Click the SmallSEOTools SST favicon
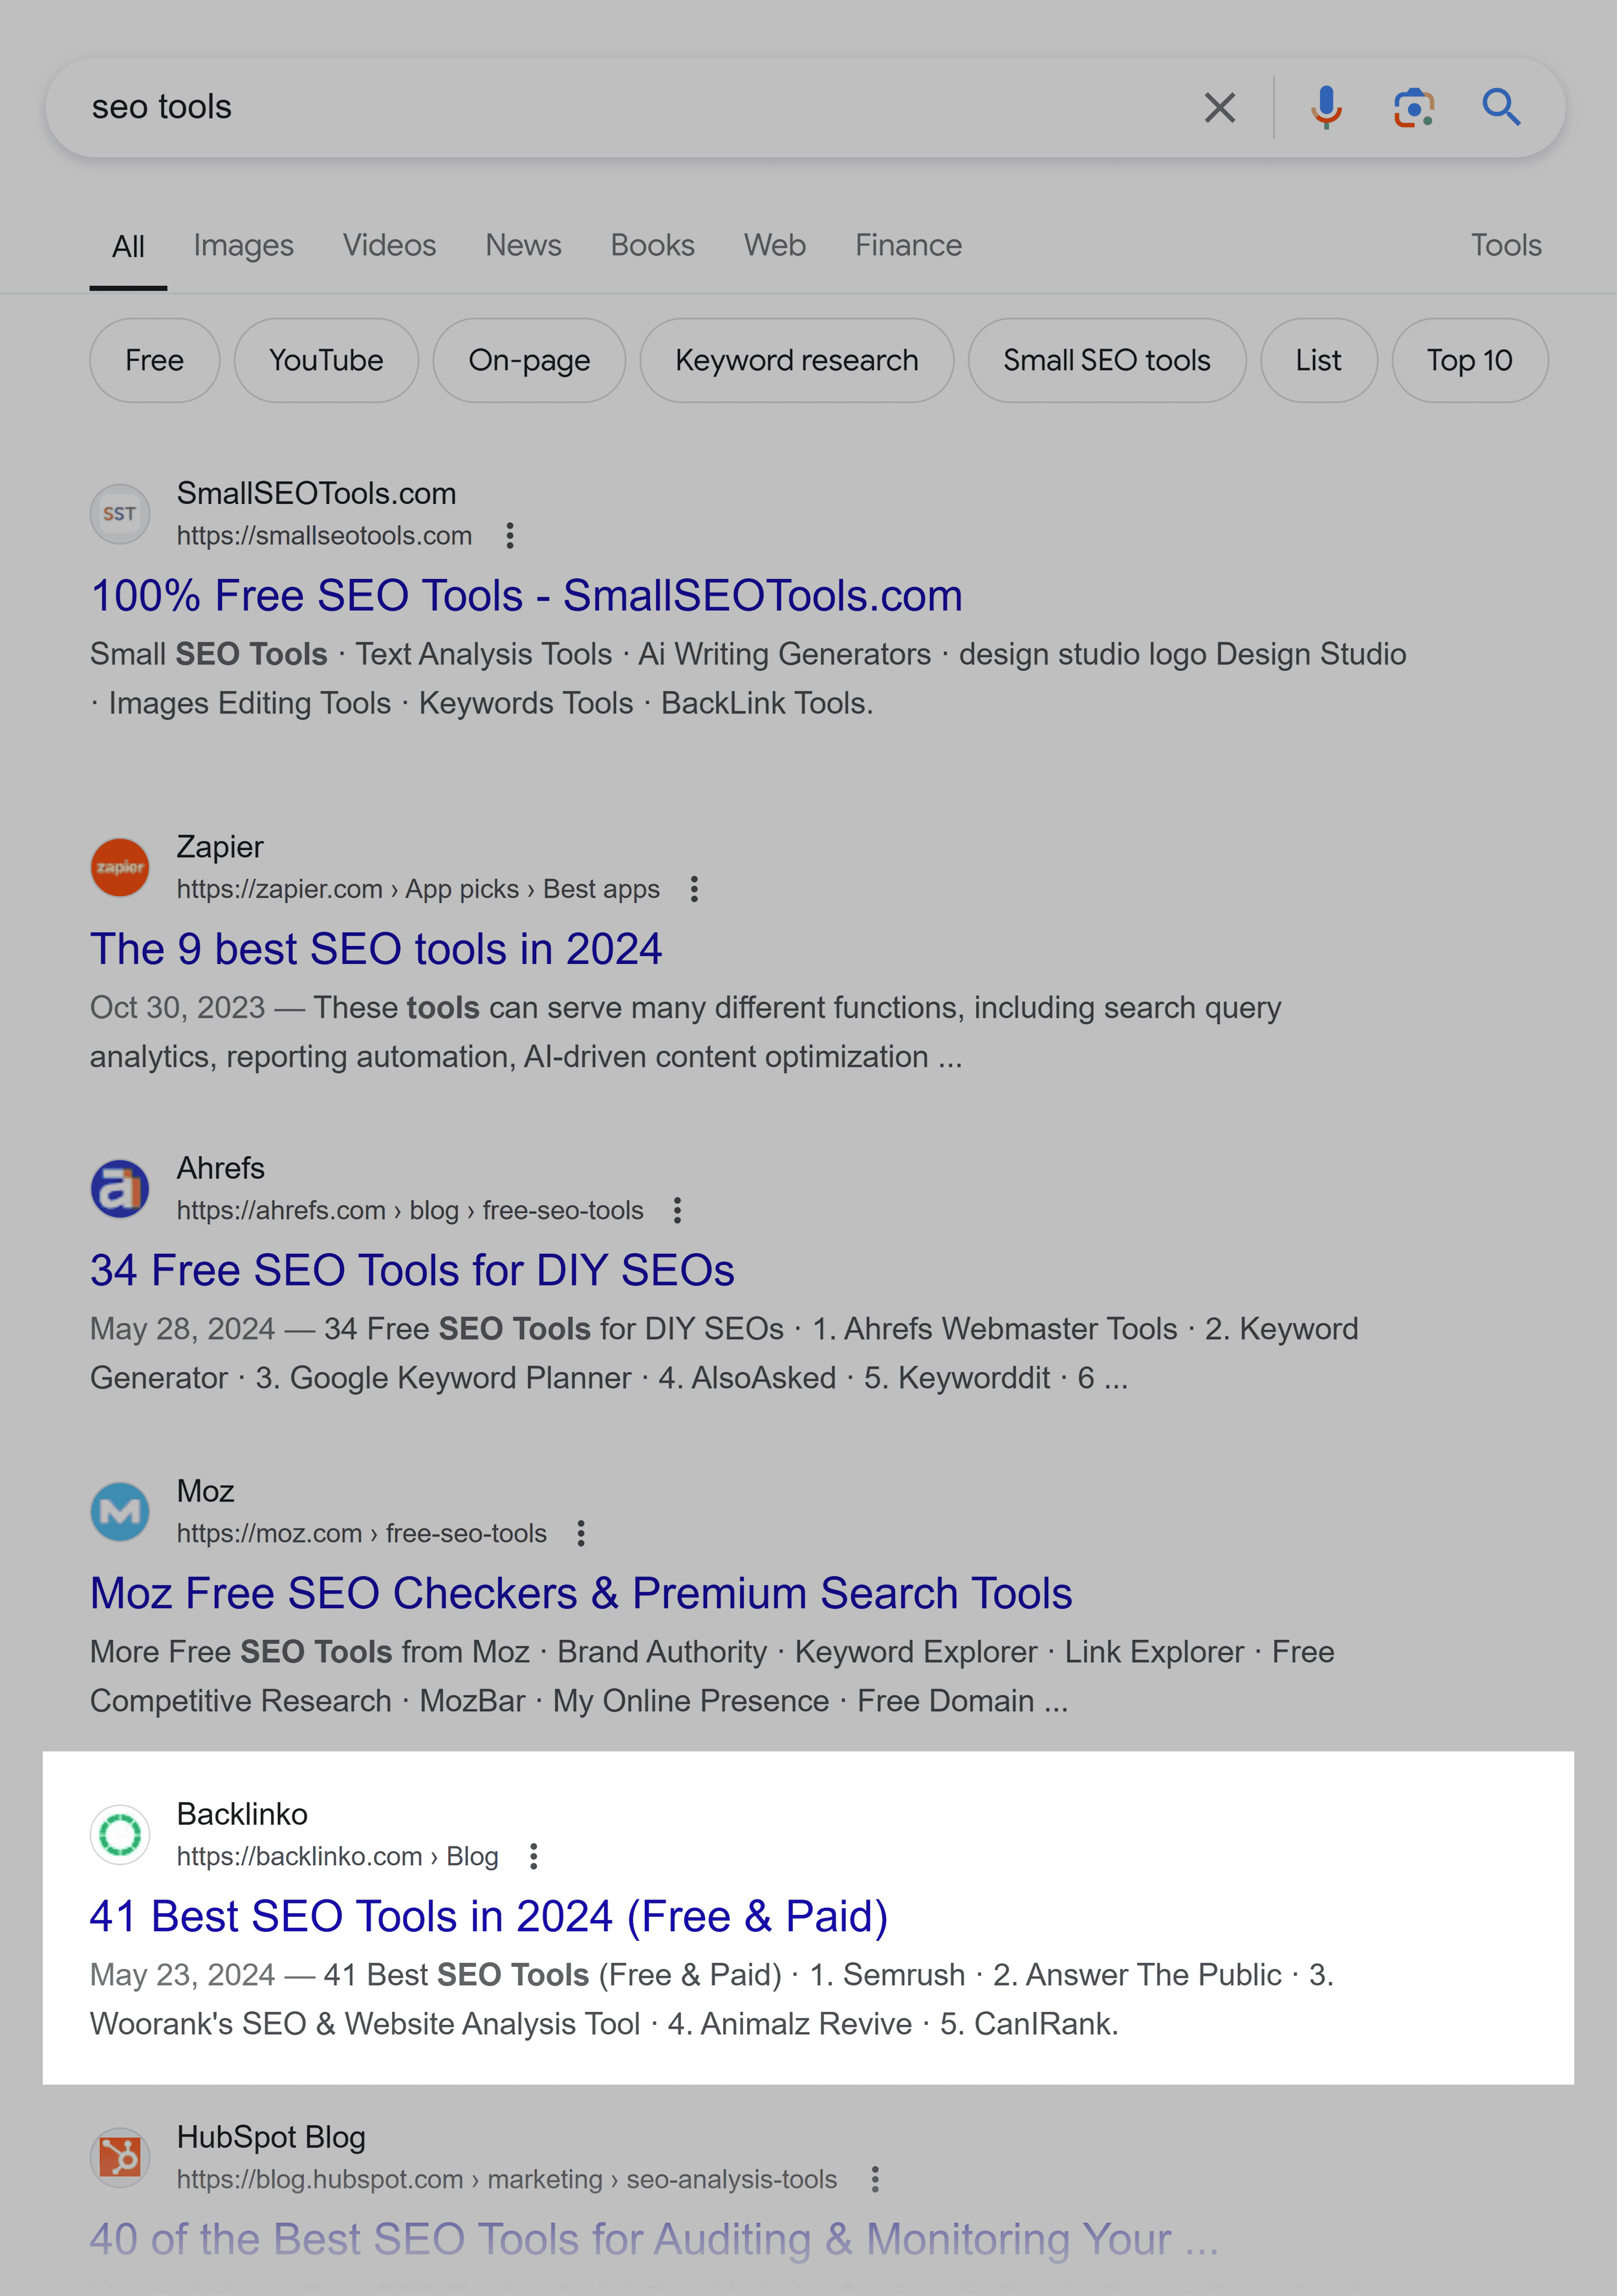The height and width of the screenshot is (2296, 1617). [x=120, y=514]
